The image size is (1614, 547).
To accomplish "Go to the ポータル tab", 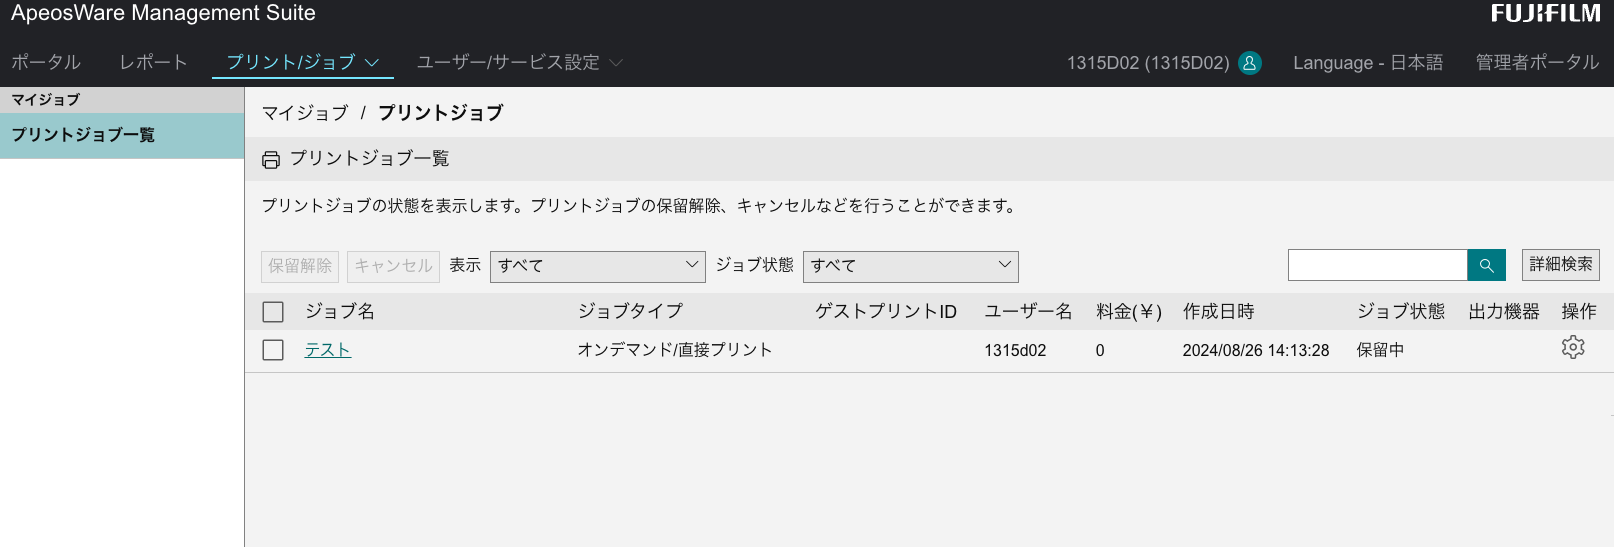I will [x=46, y=62].
